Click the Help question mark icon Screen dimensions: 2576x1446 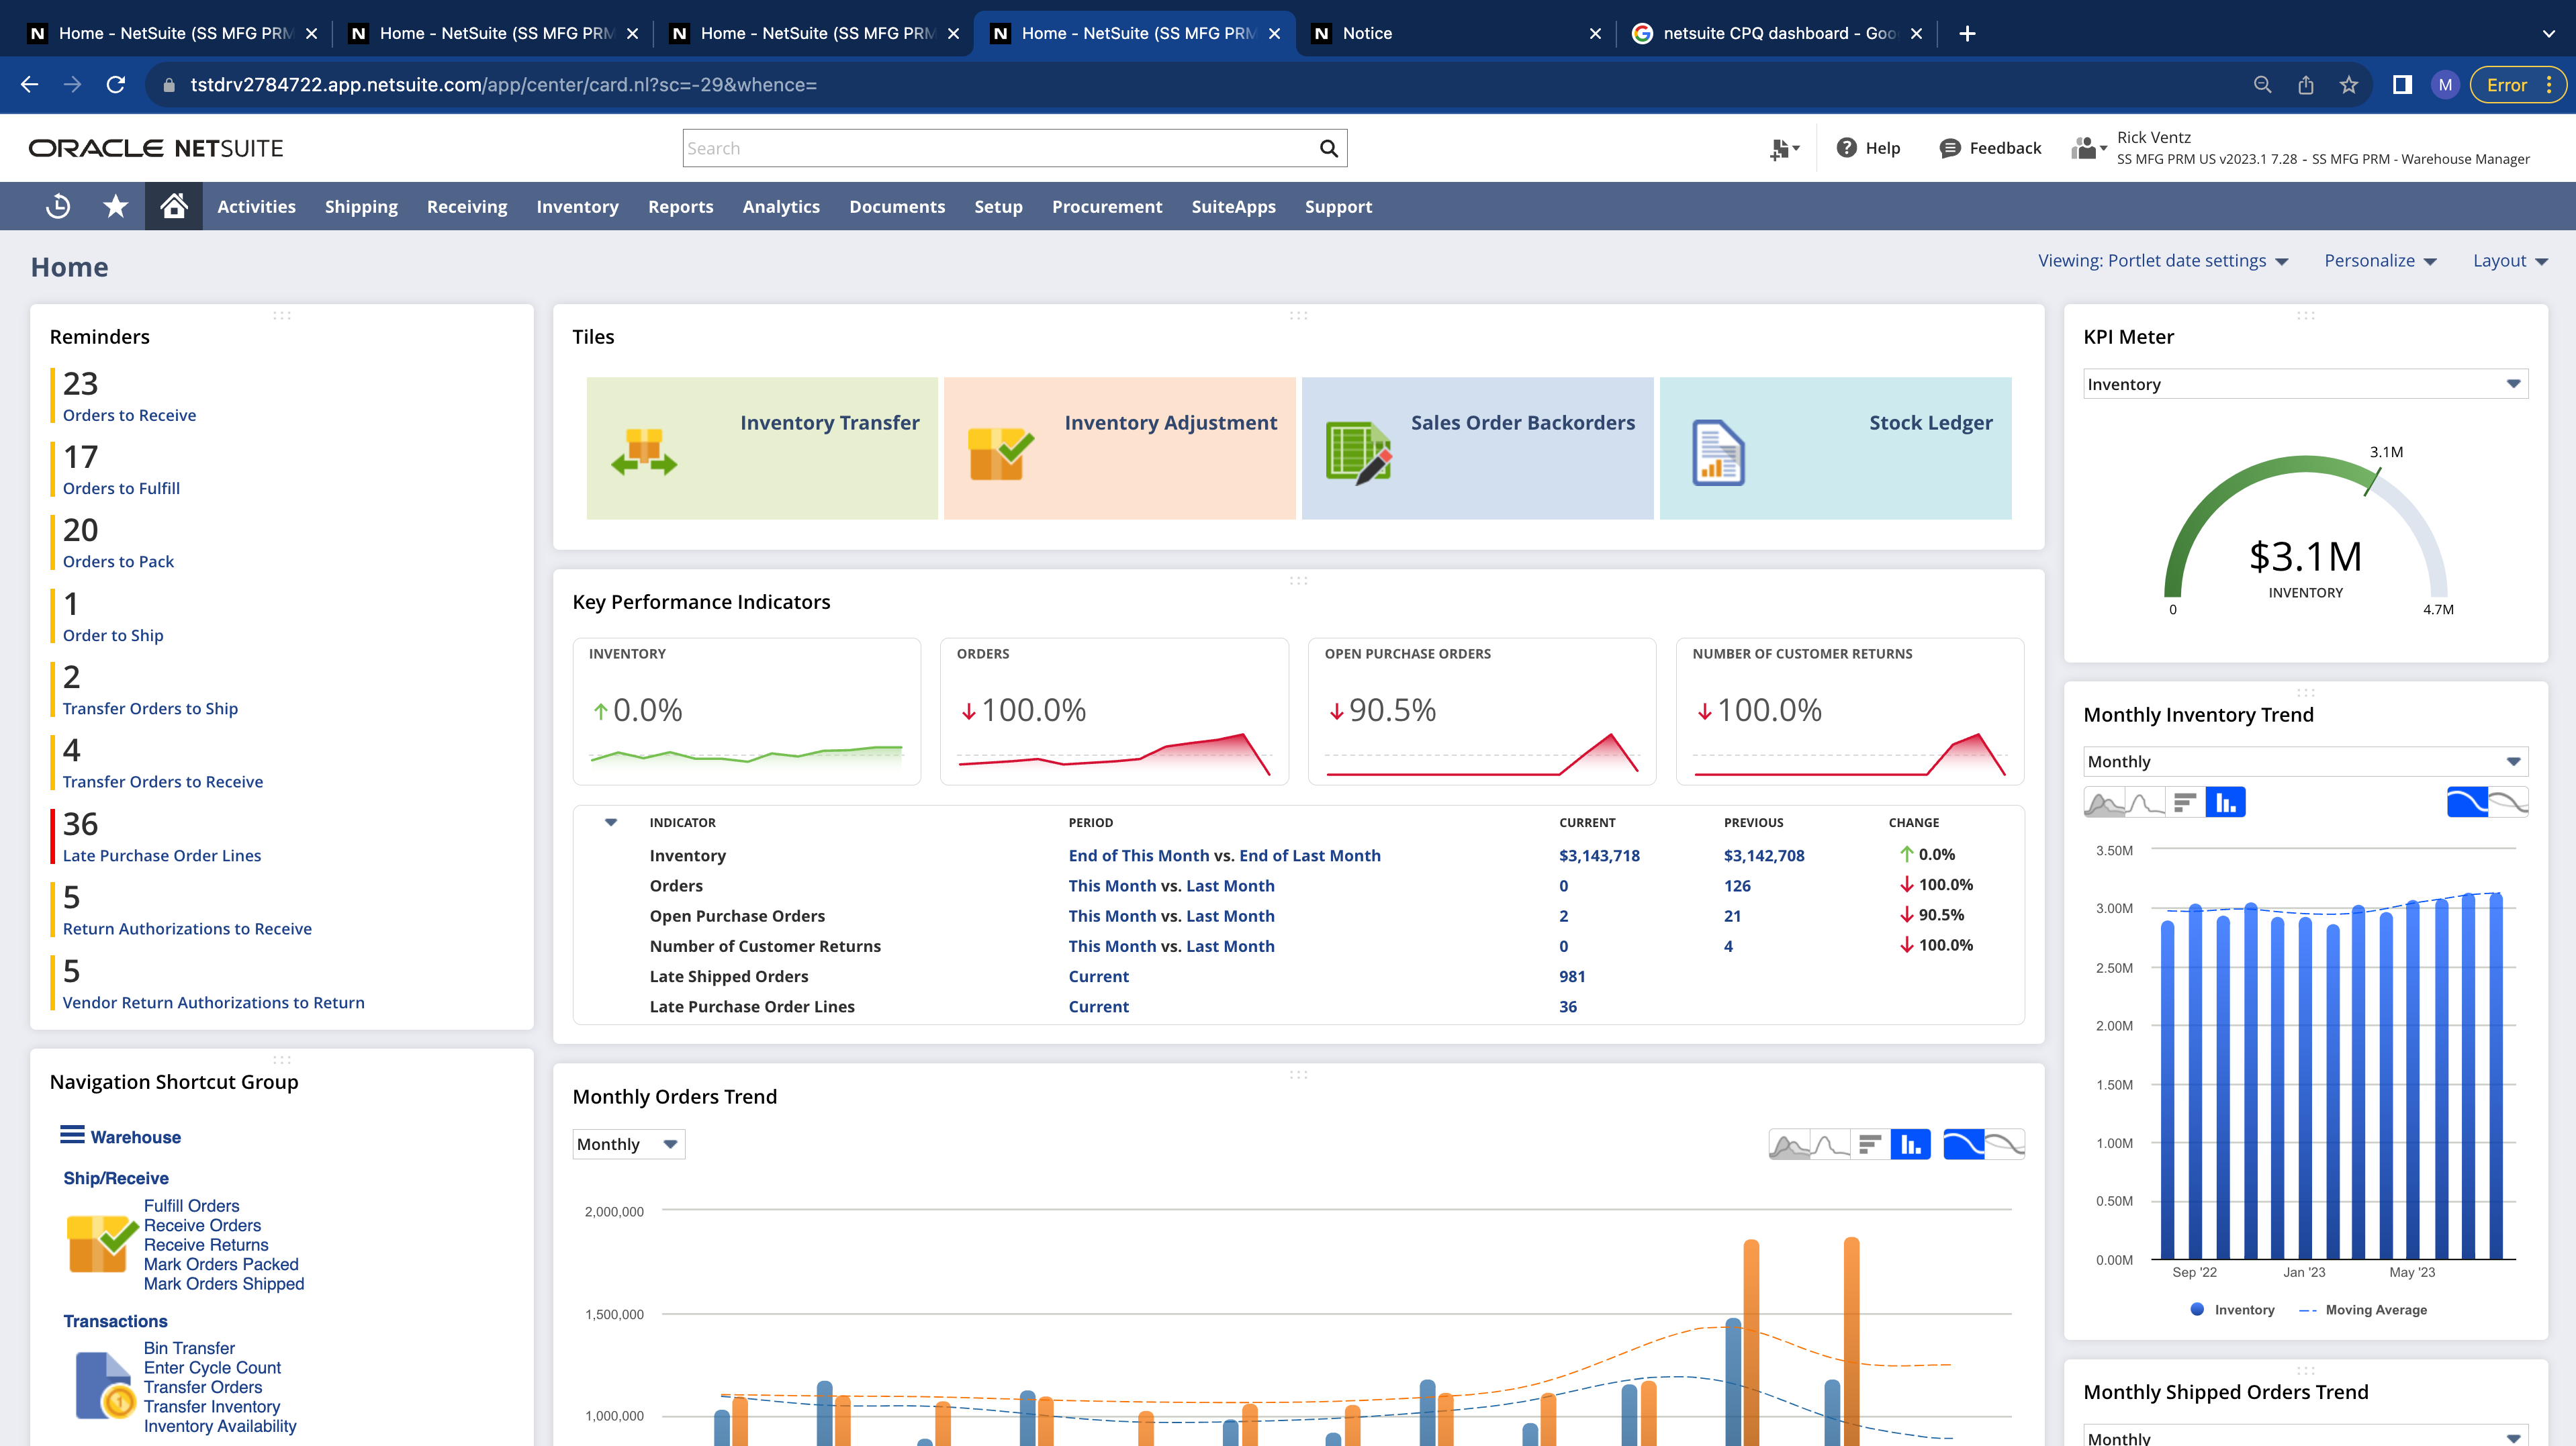pos(1846,148)
